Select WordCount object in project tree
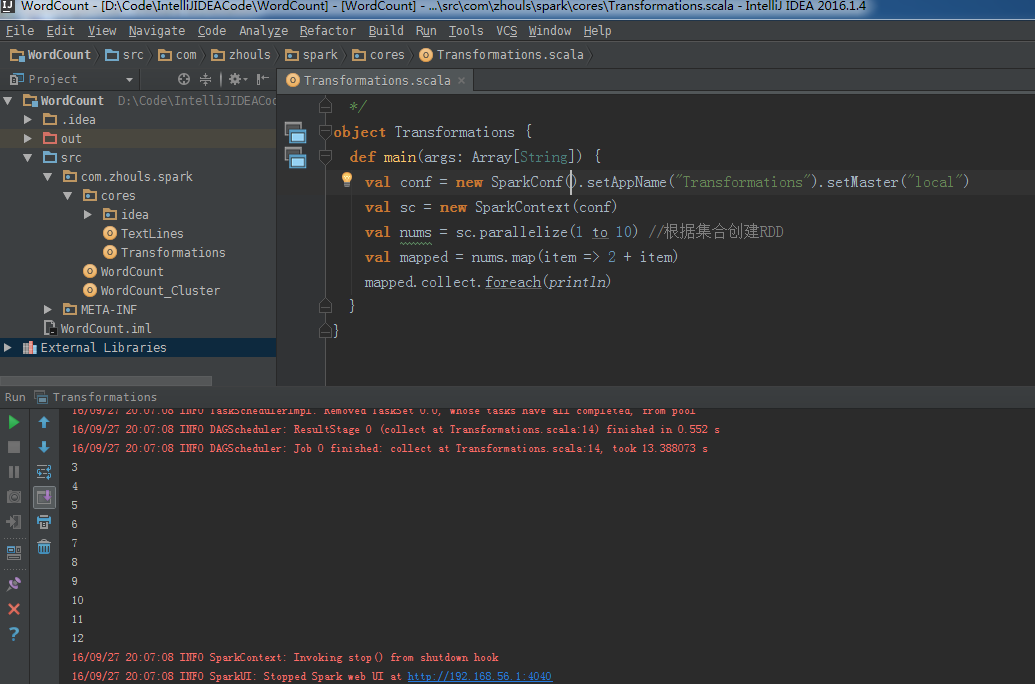The height and width of the screenshot is (684, 1035). coord(123,271)
